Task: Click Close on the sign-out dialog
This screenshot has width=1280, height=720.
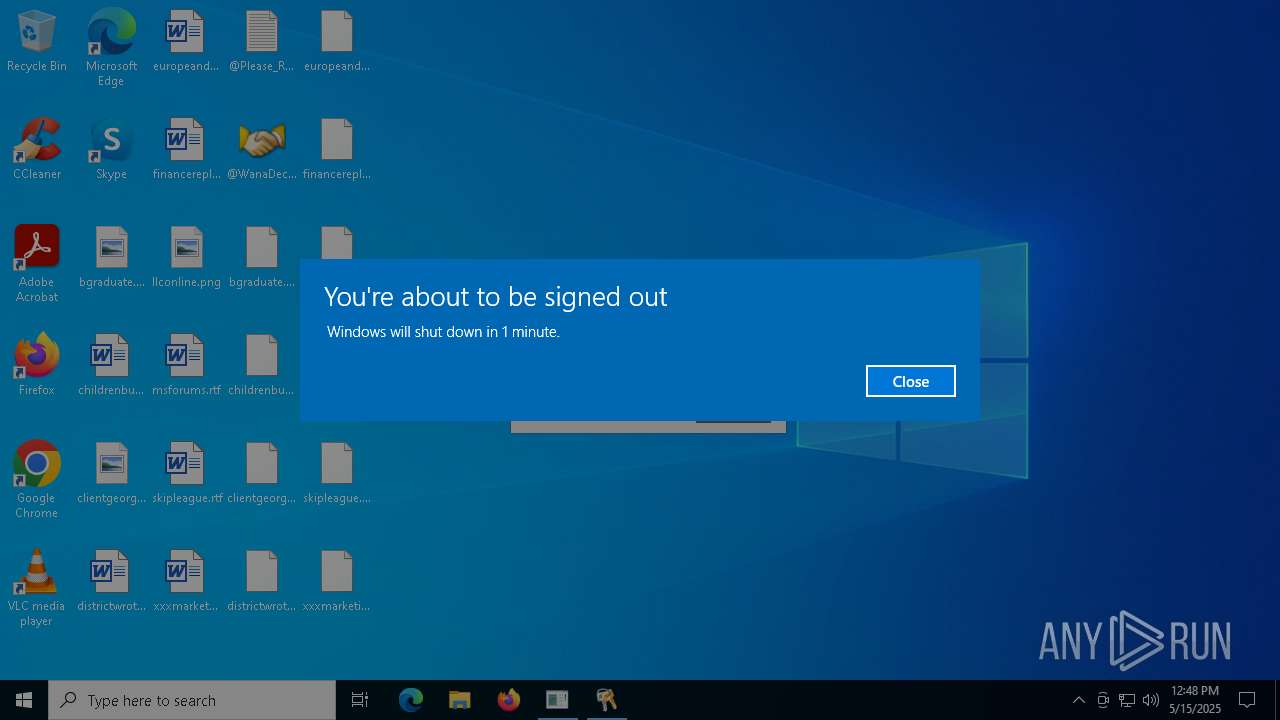Action: tap(910, 381)
